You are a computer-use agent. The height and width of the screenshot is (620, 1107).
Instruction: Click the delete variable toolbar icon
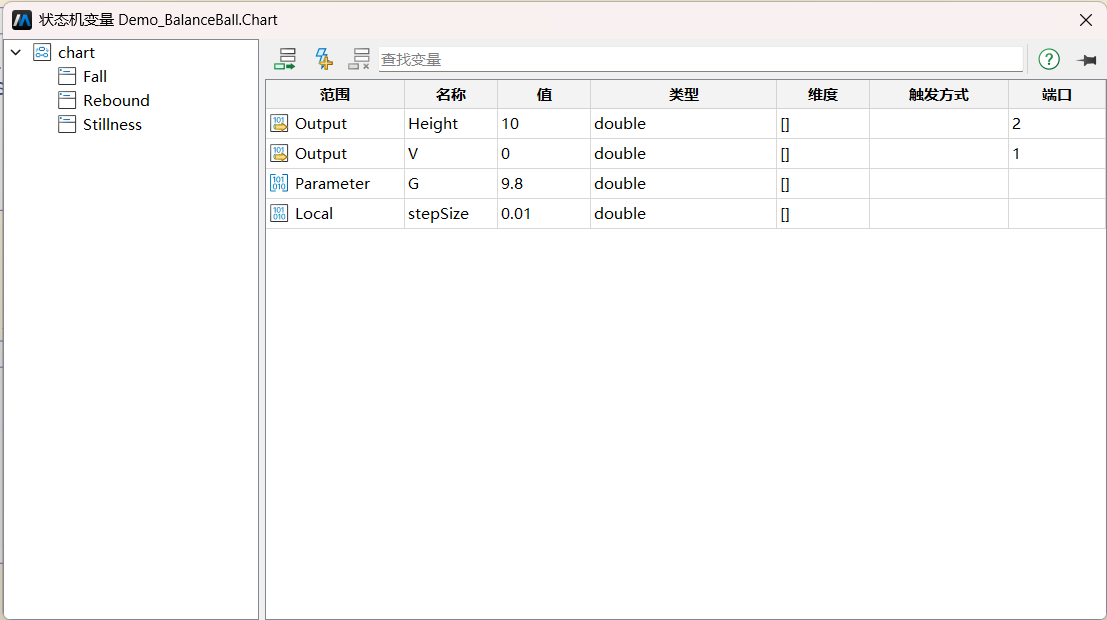(359, 59)
